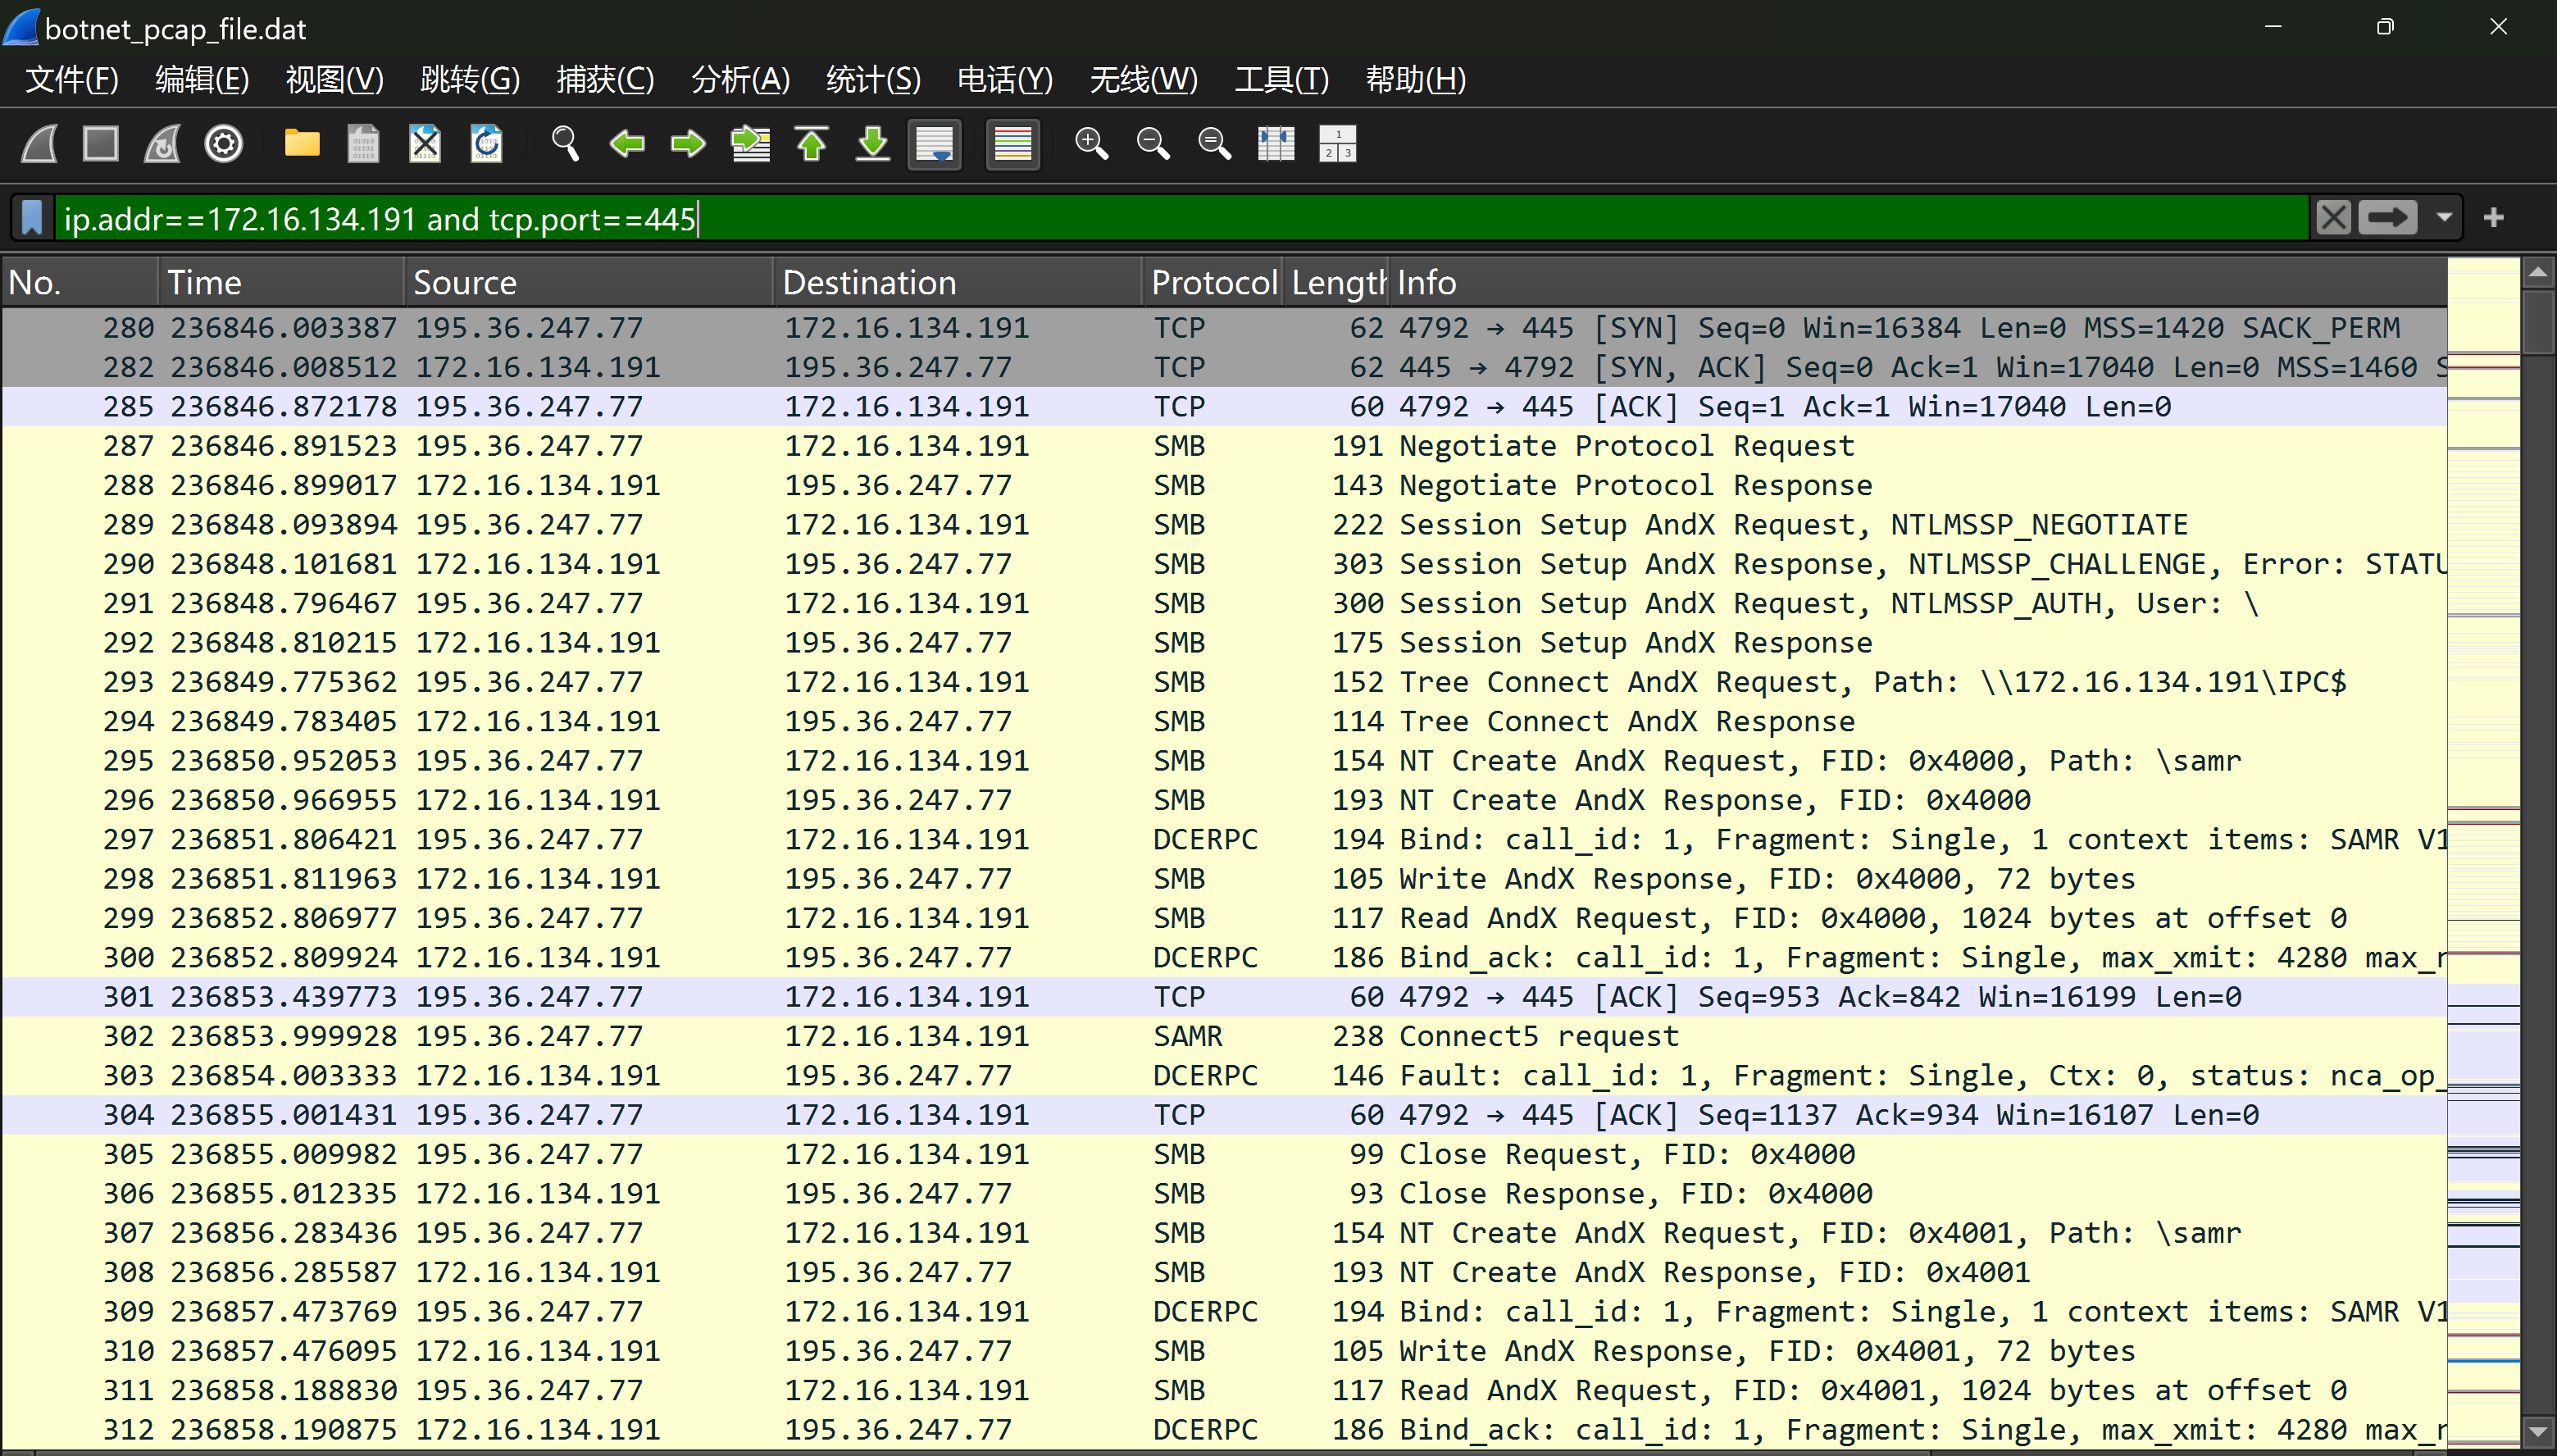
Task: Click the start capture shark fin icon
Action: (40, 144)
